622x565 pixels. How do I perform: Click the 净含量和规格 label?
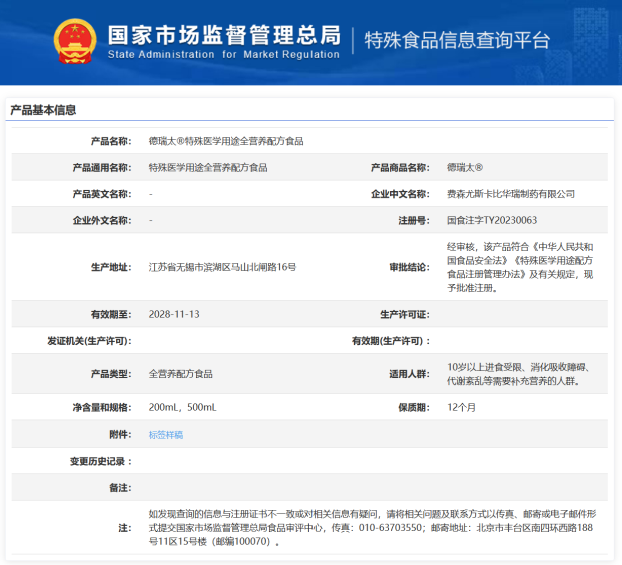[x=102, y=407]
